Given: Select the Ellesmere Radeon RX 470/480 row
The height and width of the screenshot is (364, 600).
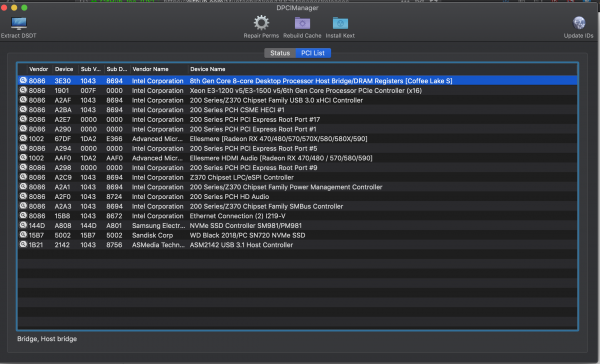Looking at the screenshot, I should point(297,139).
